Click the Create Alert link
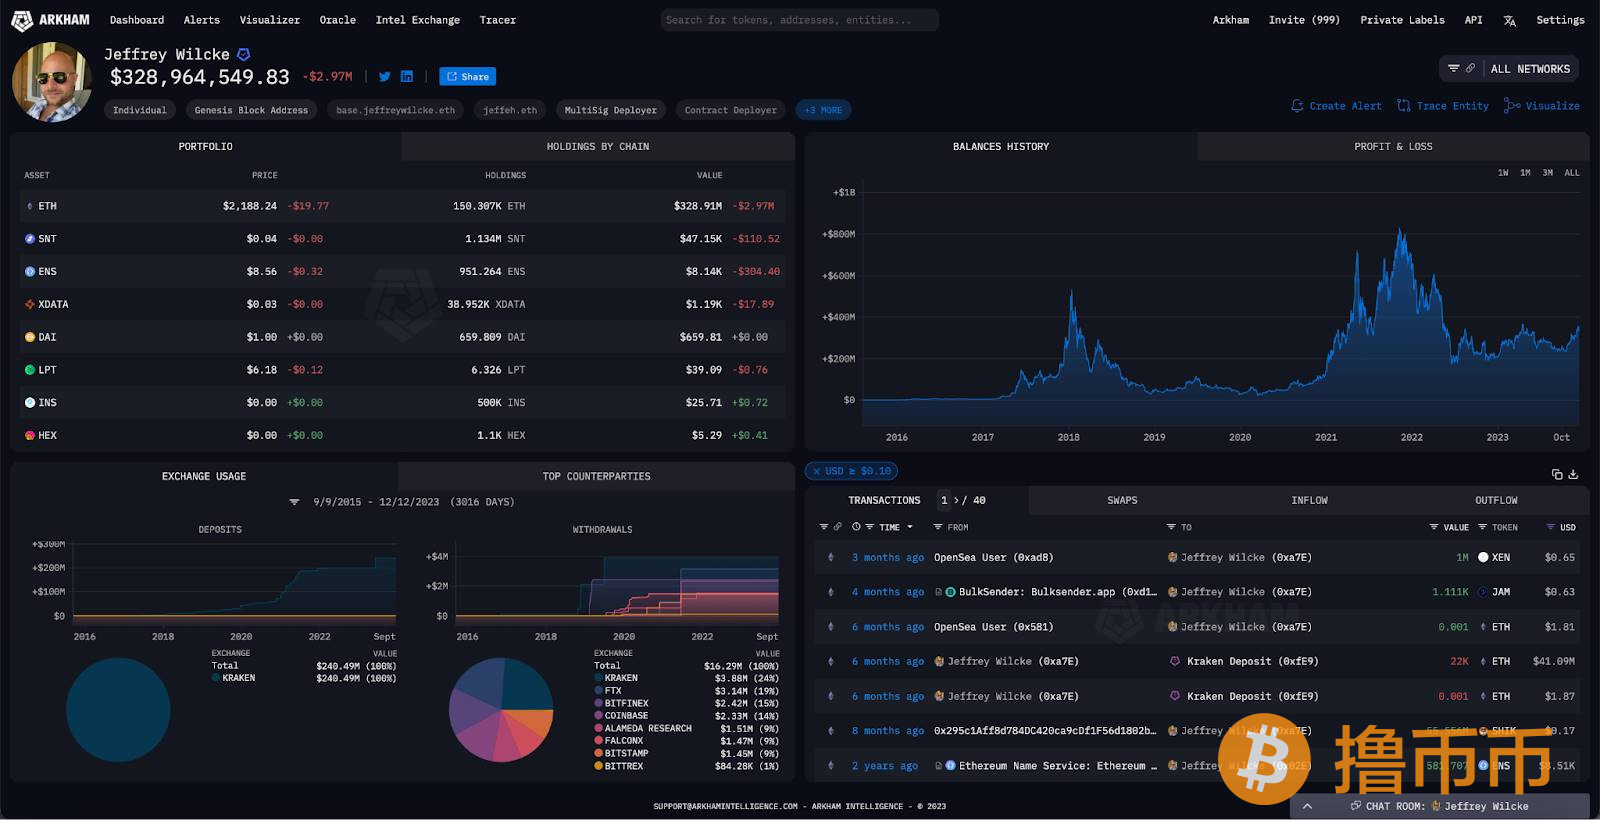 point(1336,106)
